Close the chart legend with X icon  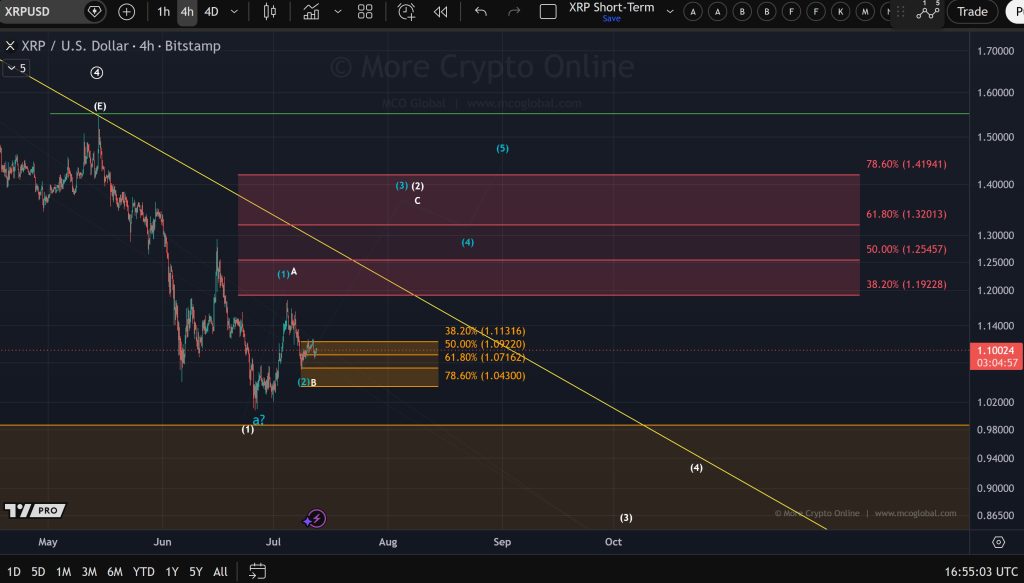tap(10, 46)
